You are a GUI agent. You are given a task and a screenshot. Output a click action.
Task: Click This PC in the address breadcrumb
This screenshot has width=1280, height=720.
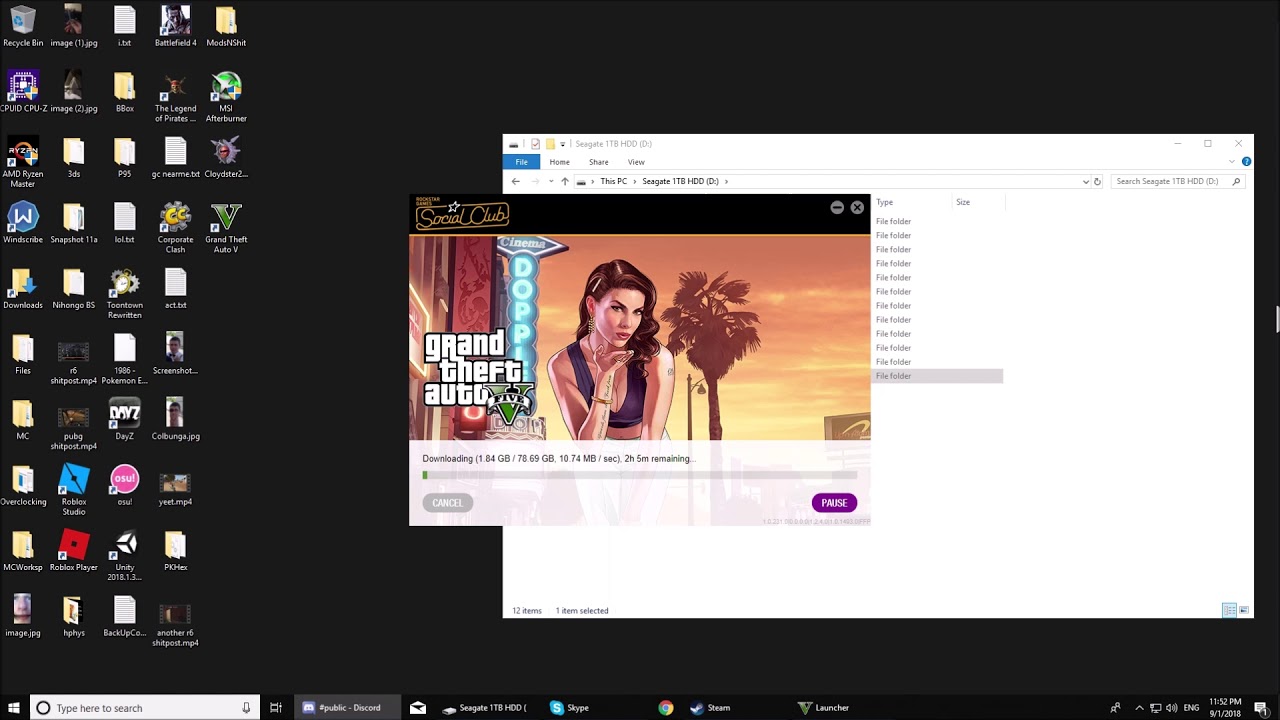pyautogui.click(x=613, y=181)
